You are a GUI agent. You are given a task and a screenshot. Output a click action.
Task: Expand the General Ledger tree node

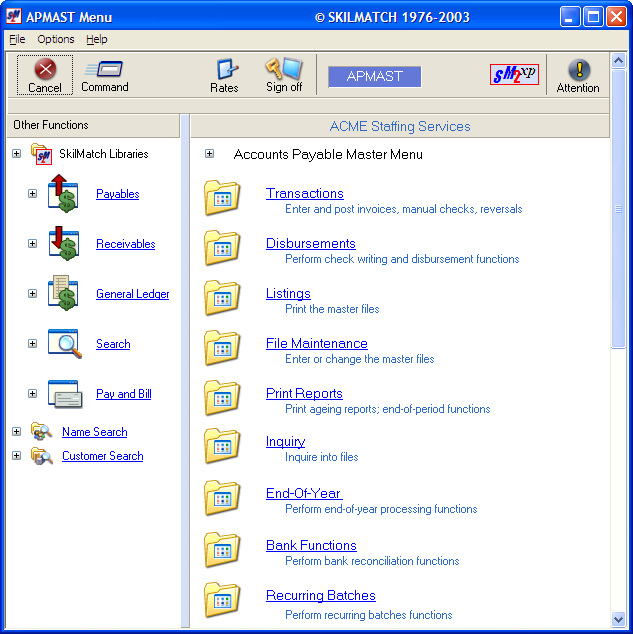coord(32,294)
